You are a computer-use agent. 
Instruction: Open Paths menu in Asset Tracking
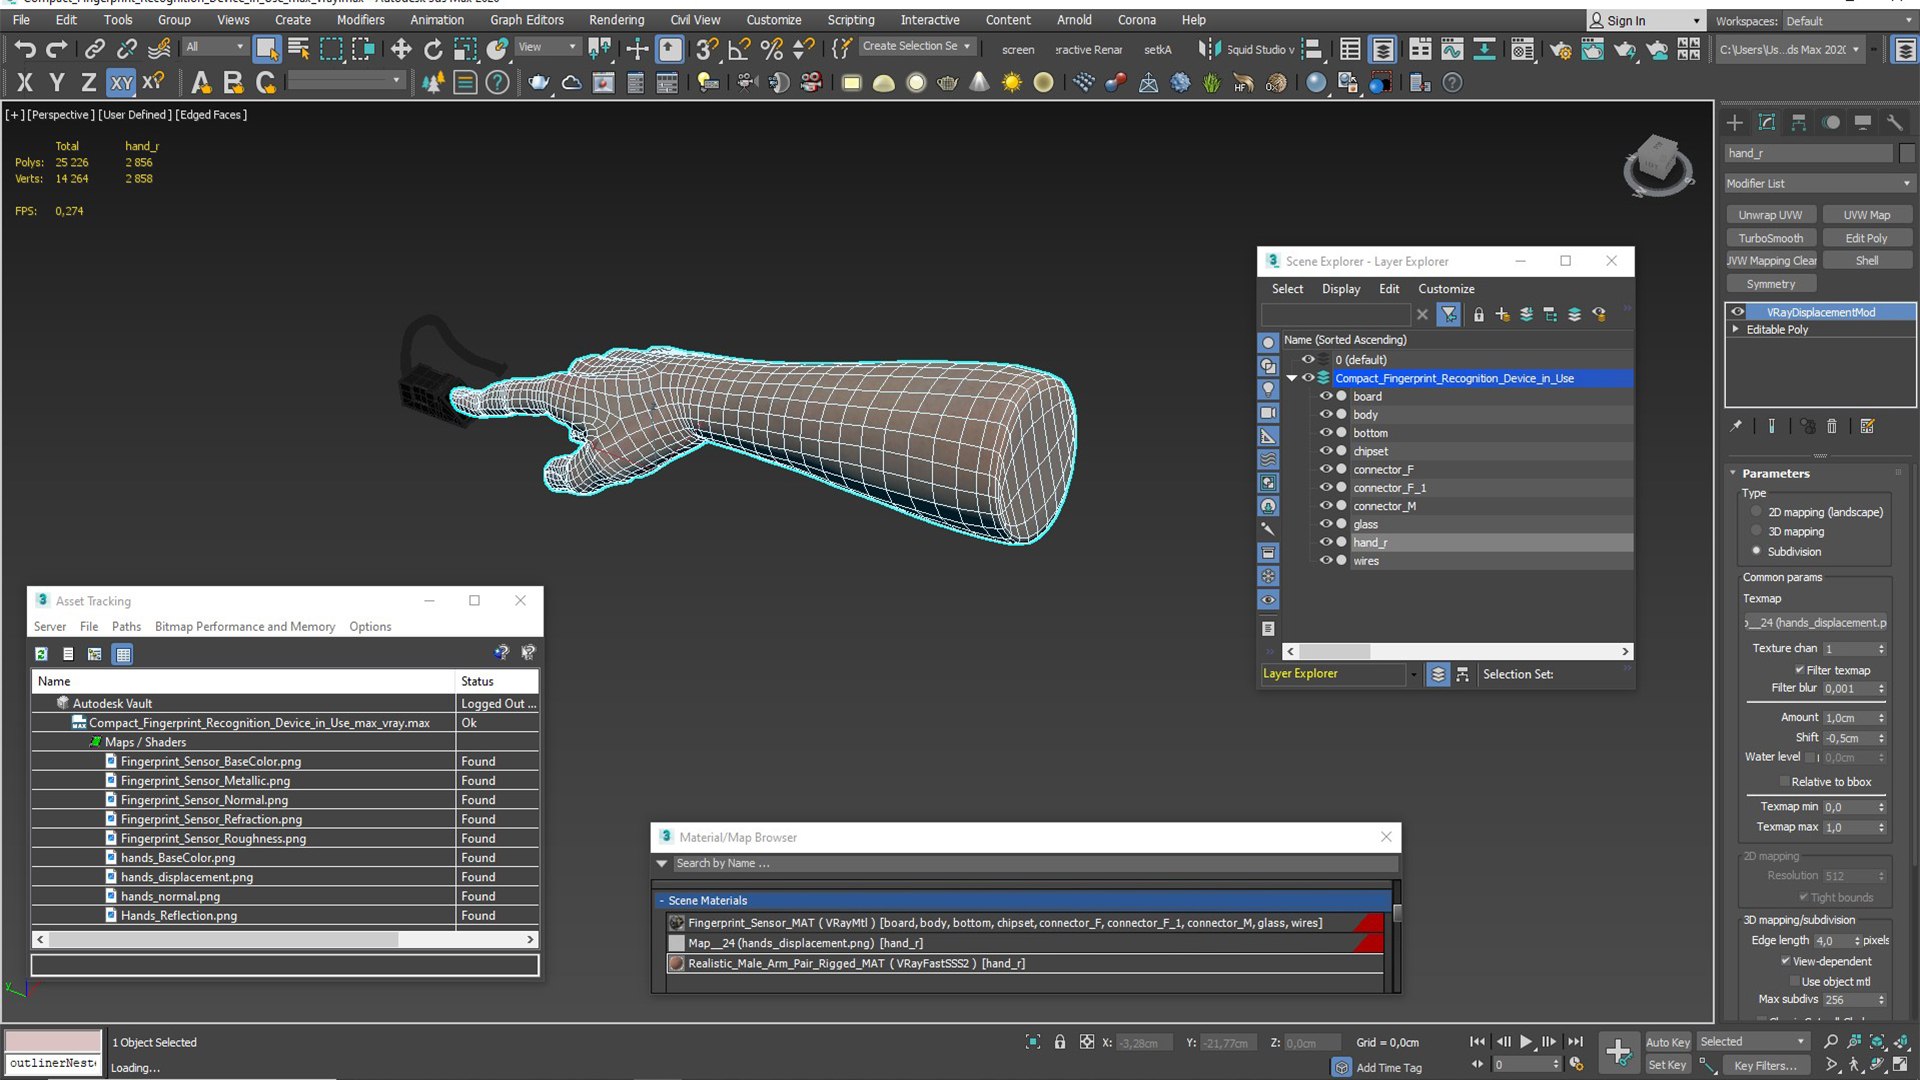click(126, 627)
